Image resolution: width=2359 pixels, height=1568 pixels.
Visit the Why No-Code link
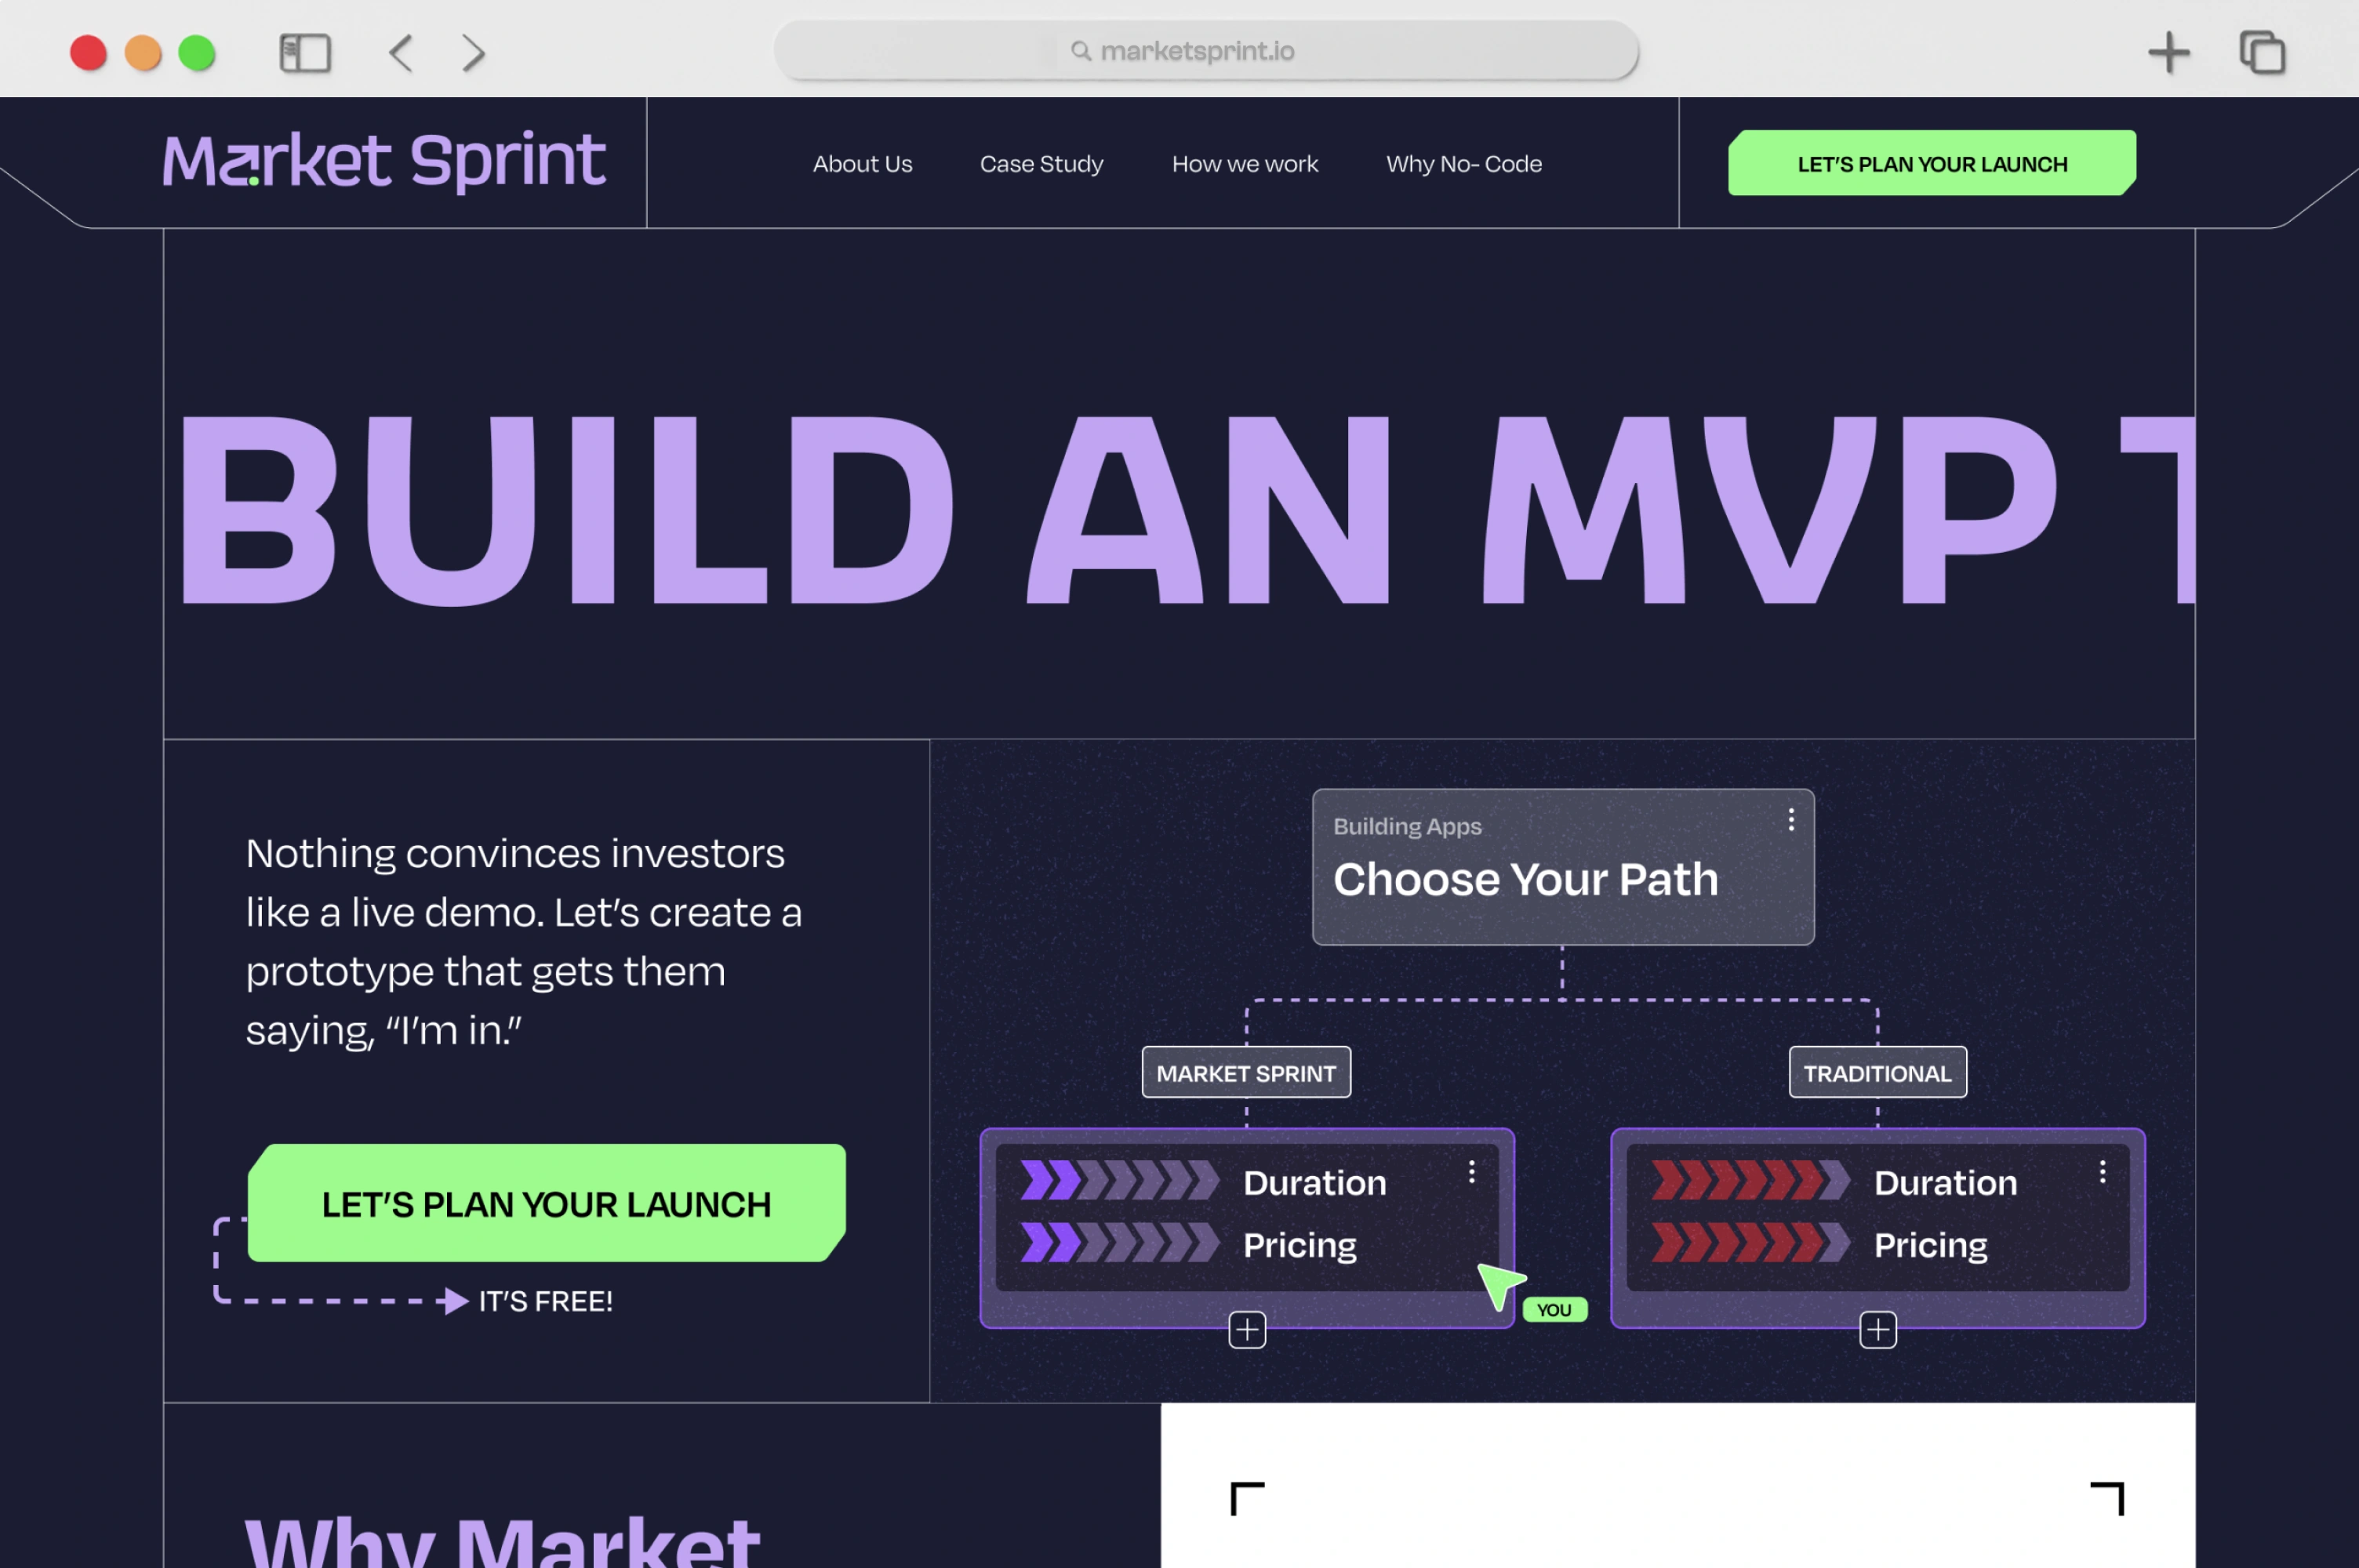(x=1463, y=164)
